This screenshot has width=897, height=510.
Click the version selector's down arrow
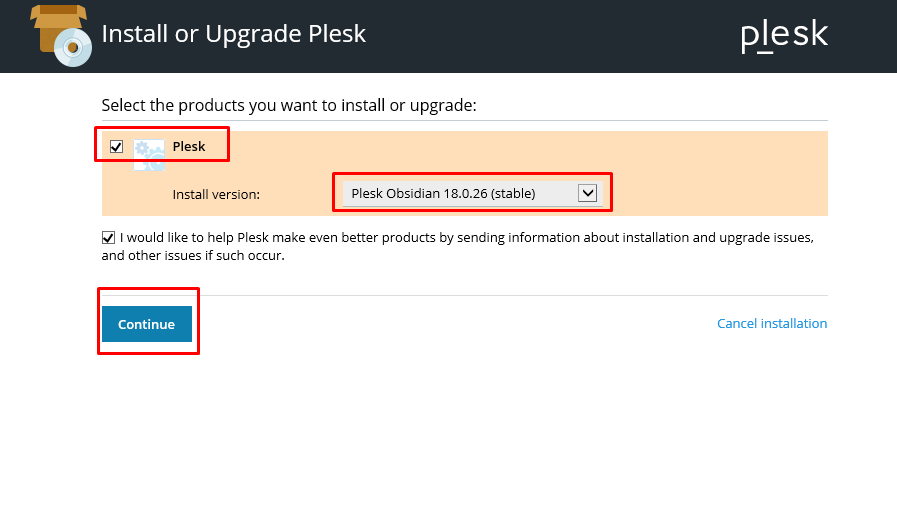[588, 193]
